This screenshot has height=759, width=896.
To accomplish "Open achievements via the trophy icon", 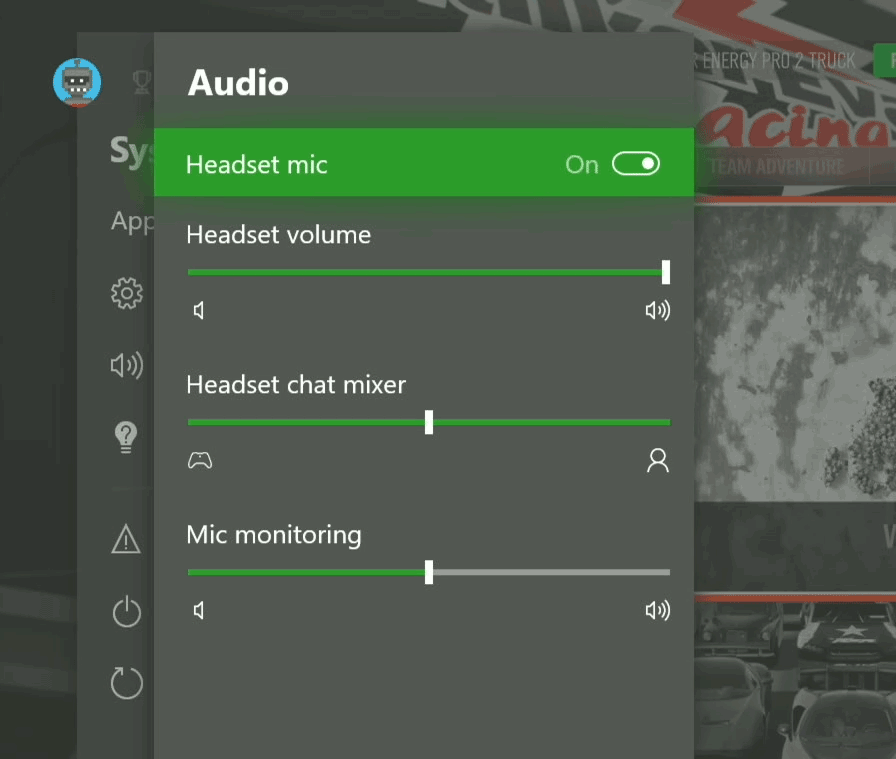I will (x=141, y=82).
